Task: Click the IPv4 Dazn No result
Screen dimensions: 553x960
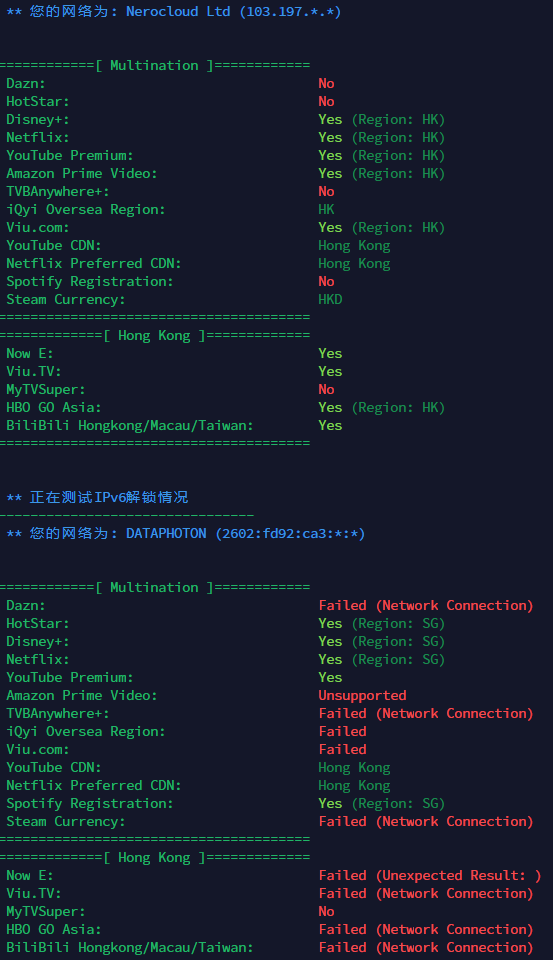Action: (326, 83)
